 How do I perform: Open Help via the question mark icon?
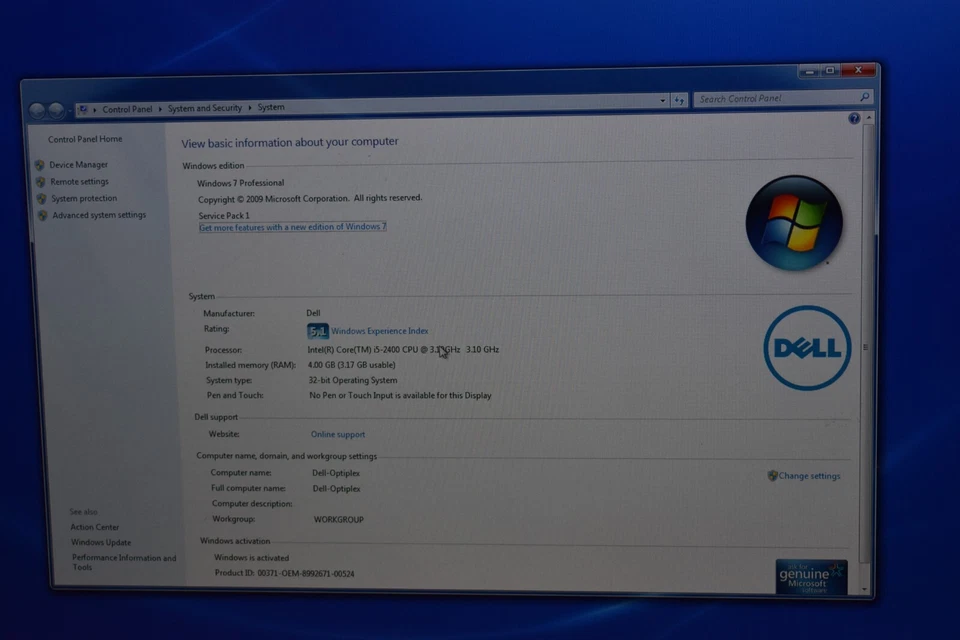point(853,118)
